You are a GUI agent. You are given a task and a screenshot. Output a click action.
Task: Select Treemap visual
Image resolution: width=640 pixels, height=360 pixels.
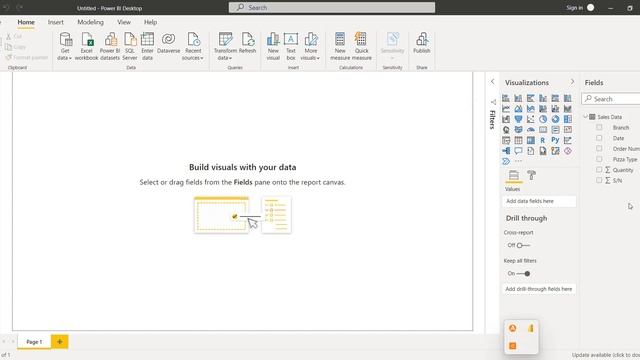click(568, 119)
